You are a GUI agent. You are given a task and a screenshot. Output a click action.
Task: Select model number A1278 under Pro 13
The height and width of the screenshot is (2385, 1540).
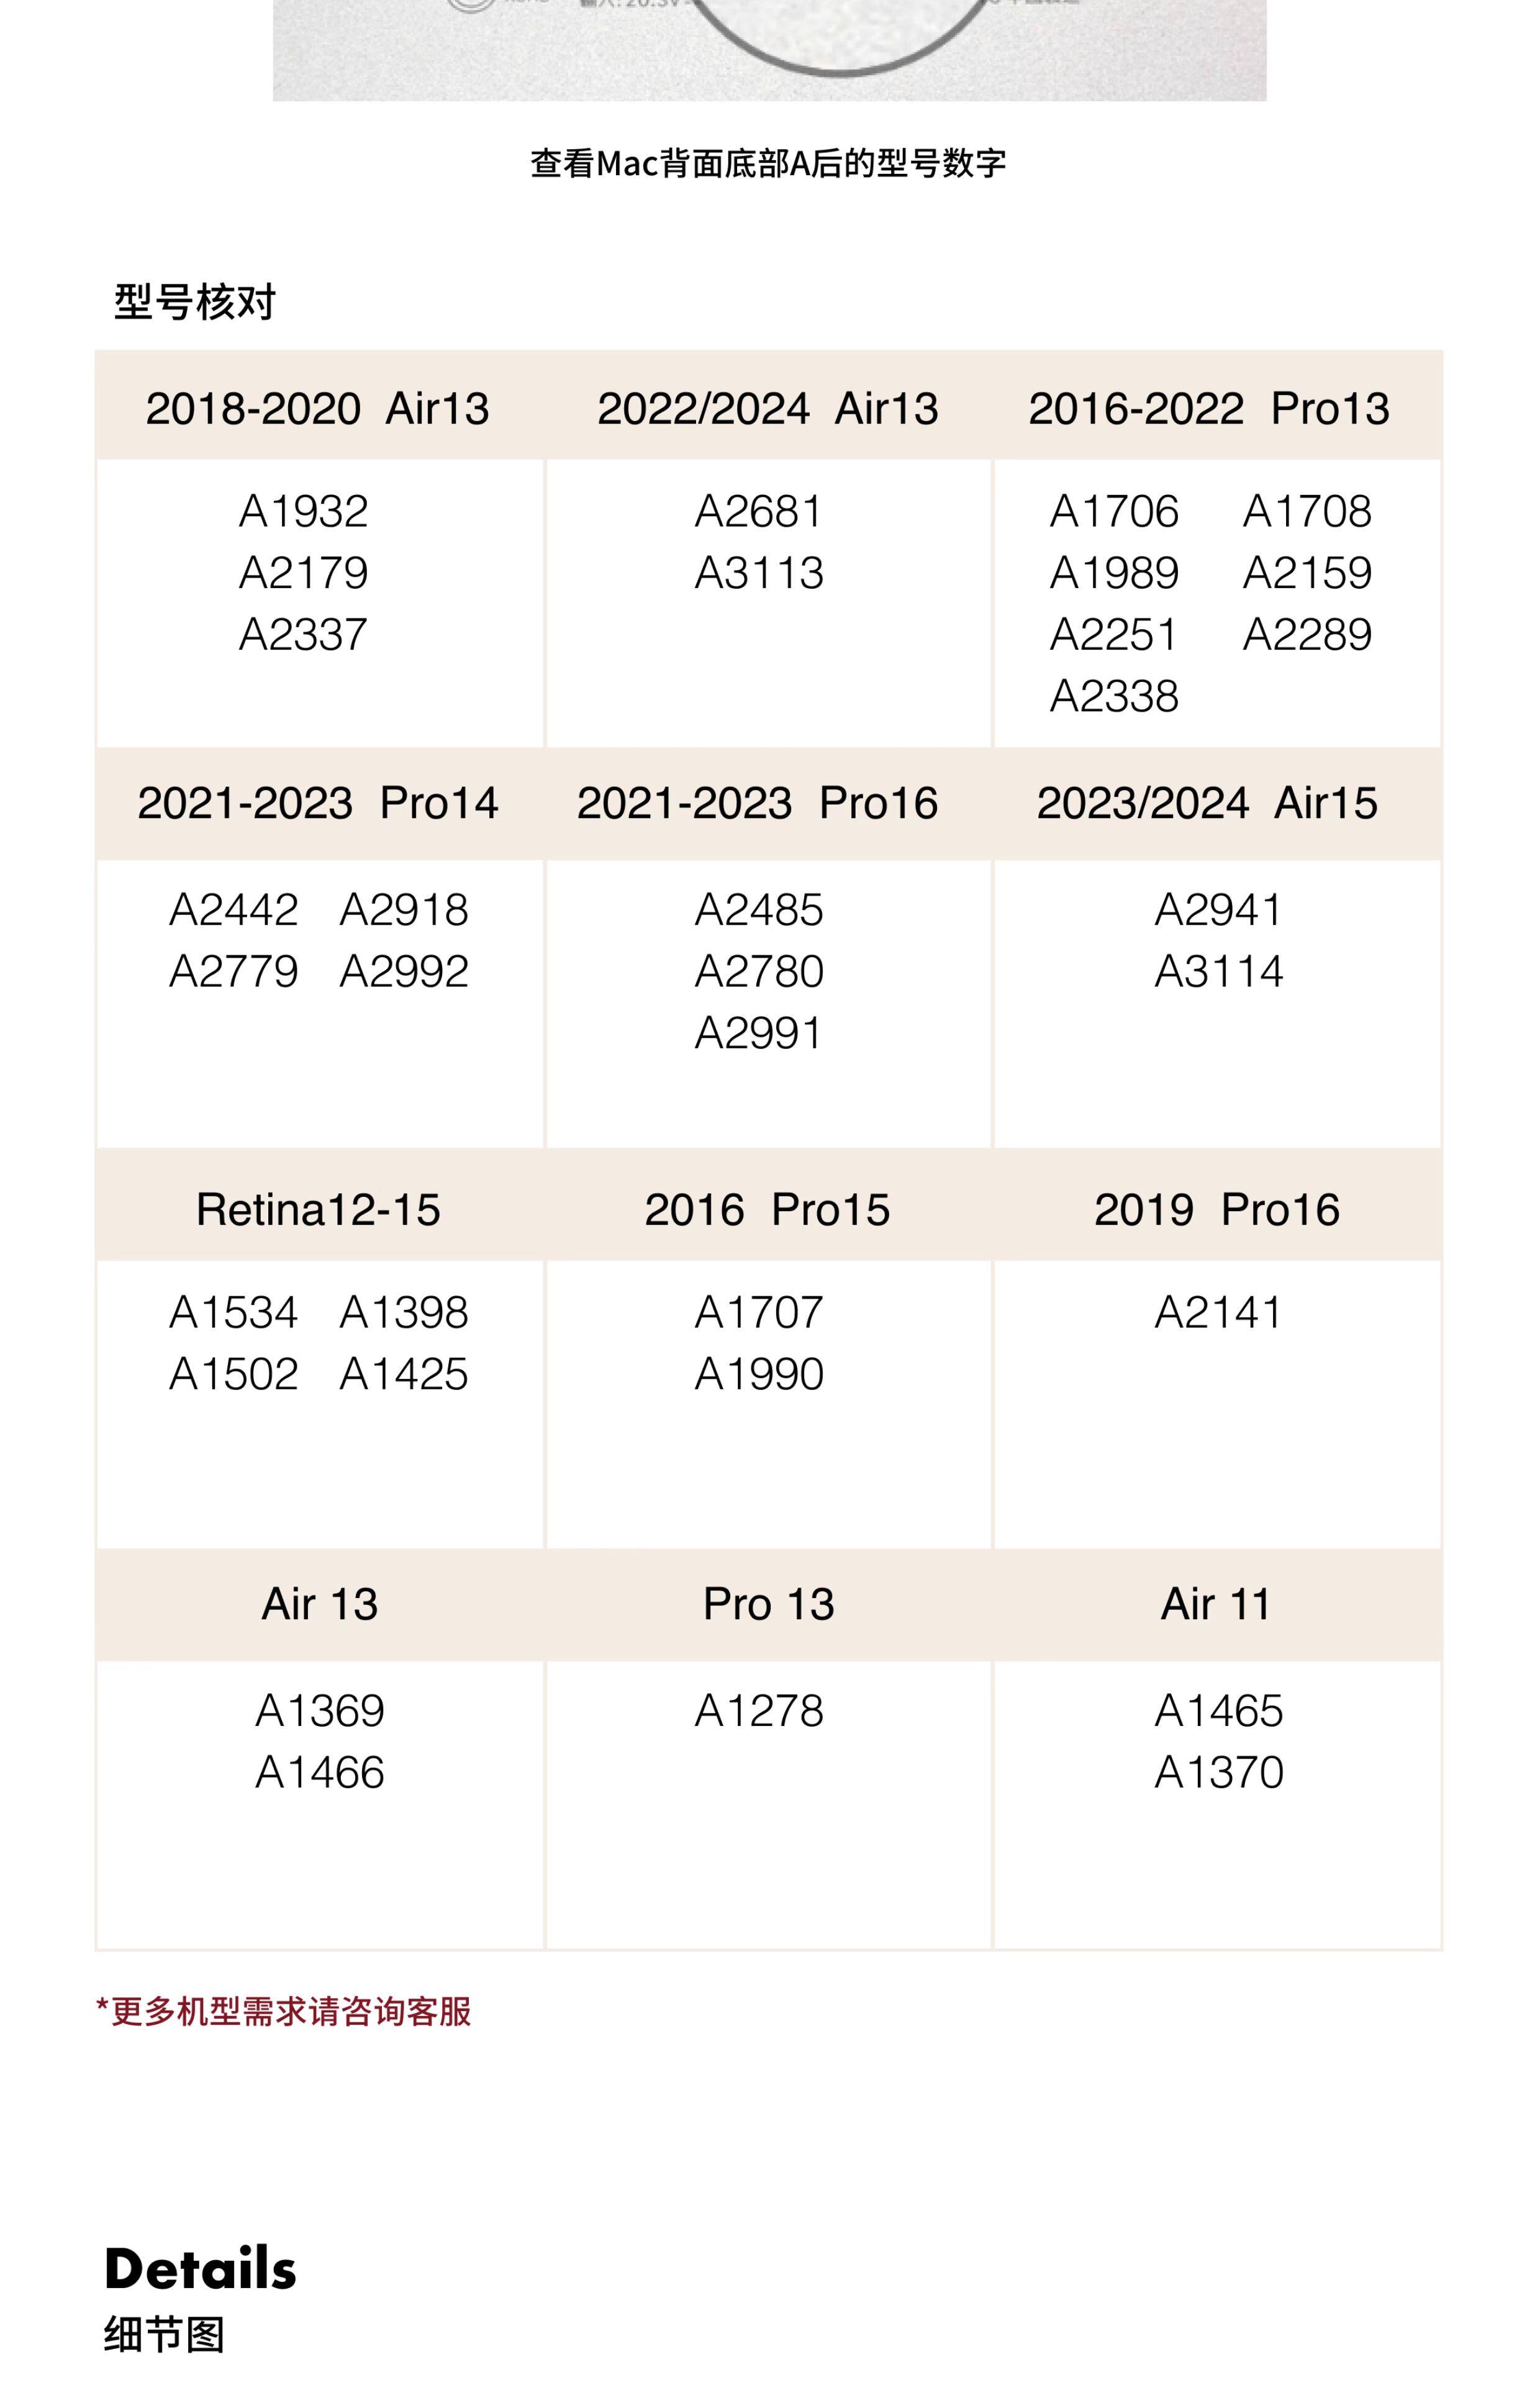coord(759,1710)
